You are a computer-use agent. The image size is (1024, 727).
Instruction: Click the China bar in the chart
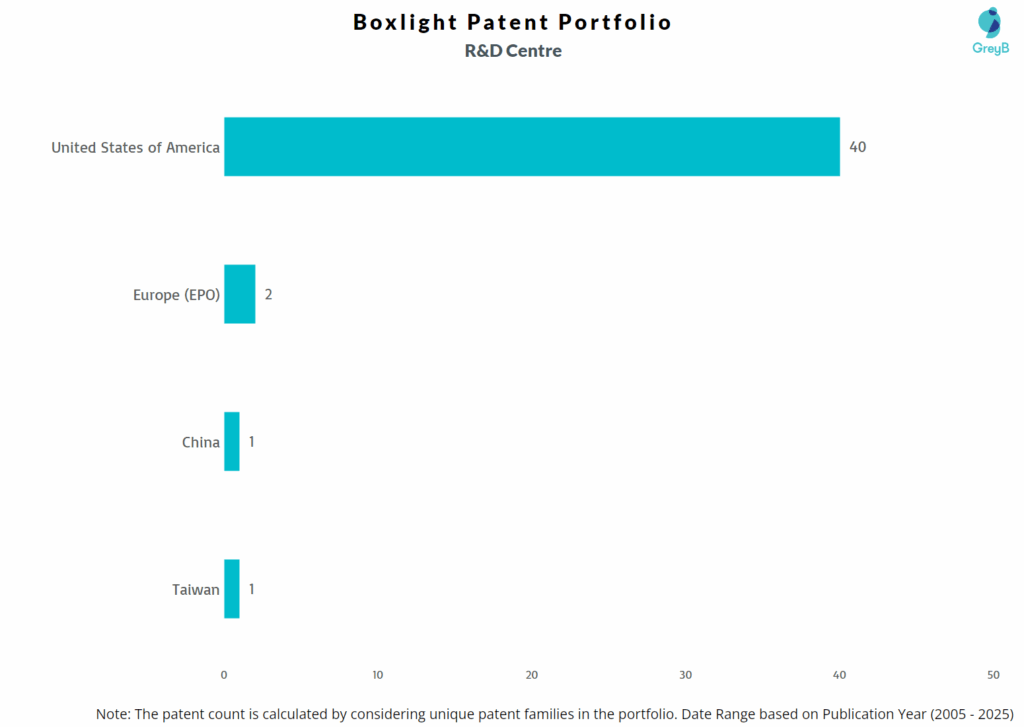tap(232, 441)
